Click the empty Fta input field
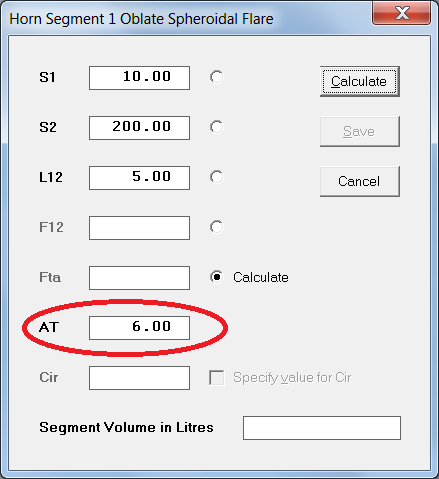The width and height of the screenshot is (439, 479). point(139,278)
